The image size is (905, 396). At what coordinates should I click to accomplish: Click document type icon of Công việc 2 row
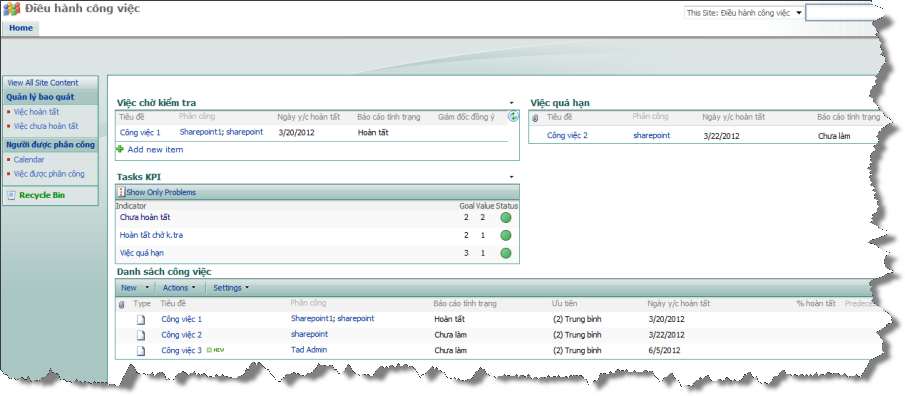pyautogui.click(x=141, y=335)
